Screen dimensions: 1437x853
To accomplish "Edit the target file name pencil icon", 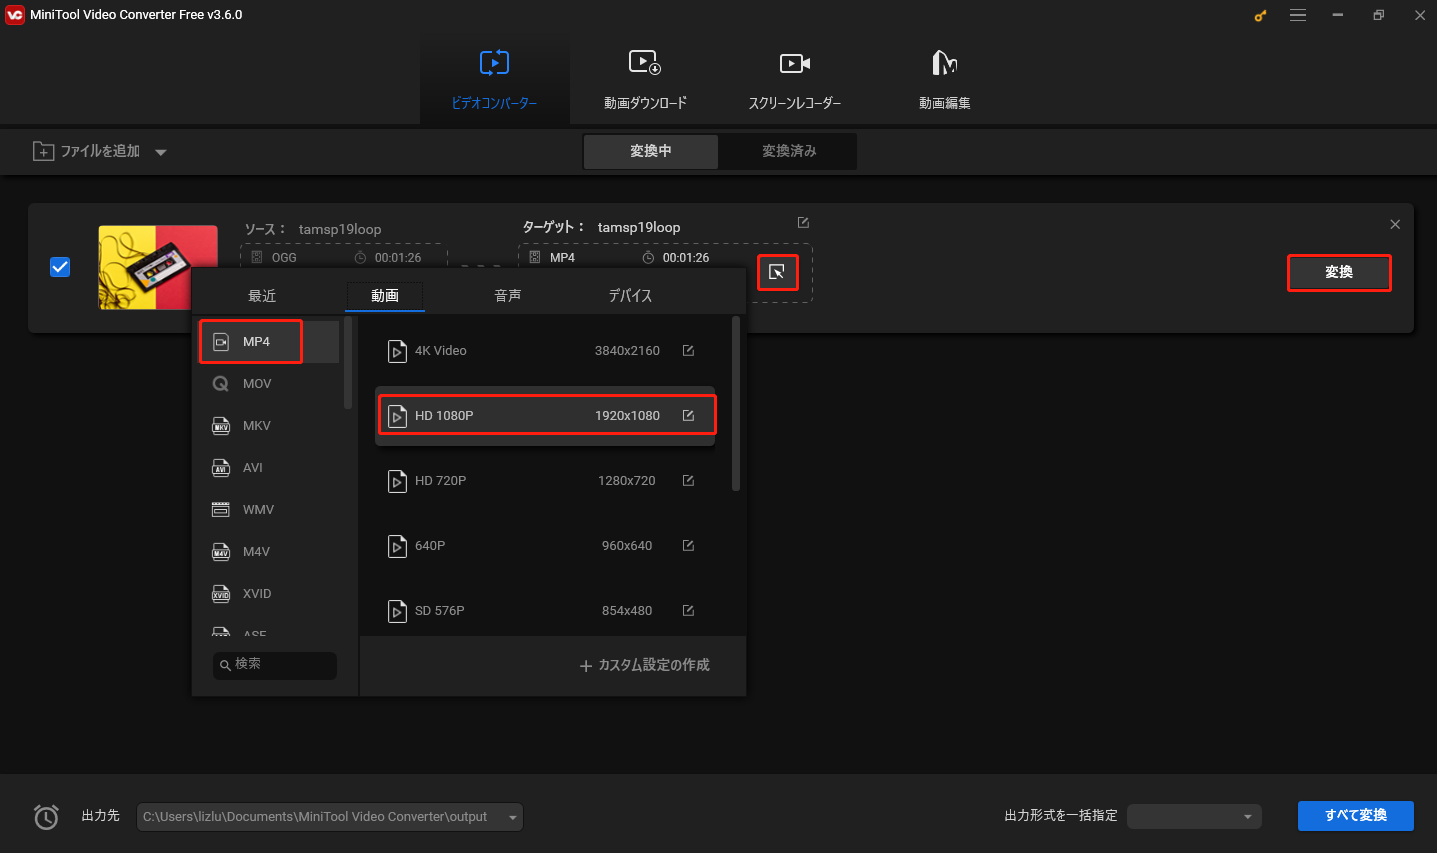I will tap(803, 222).
